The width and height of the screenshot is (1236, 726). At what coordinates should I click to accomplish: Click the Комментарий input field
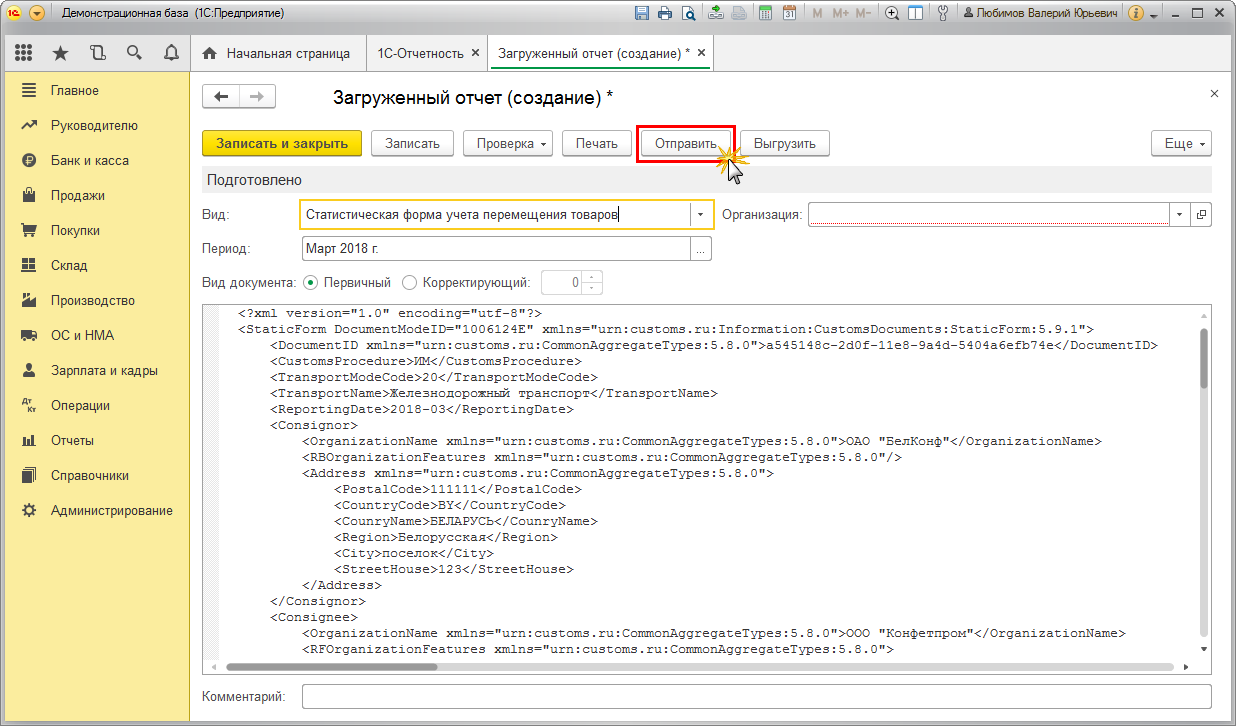pos(756,696)
